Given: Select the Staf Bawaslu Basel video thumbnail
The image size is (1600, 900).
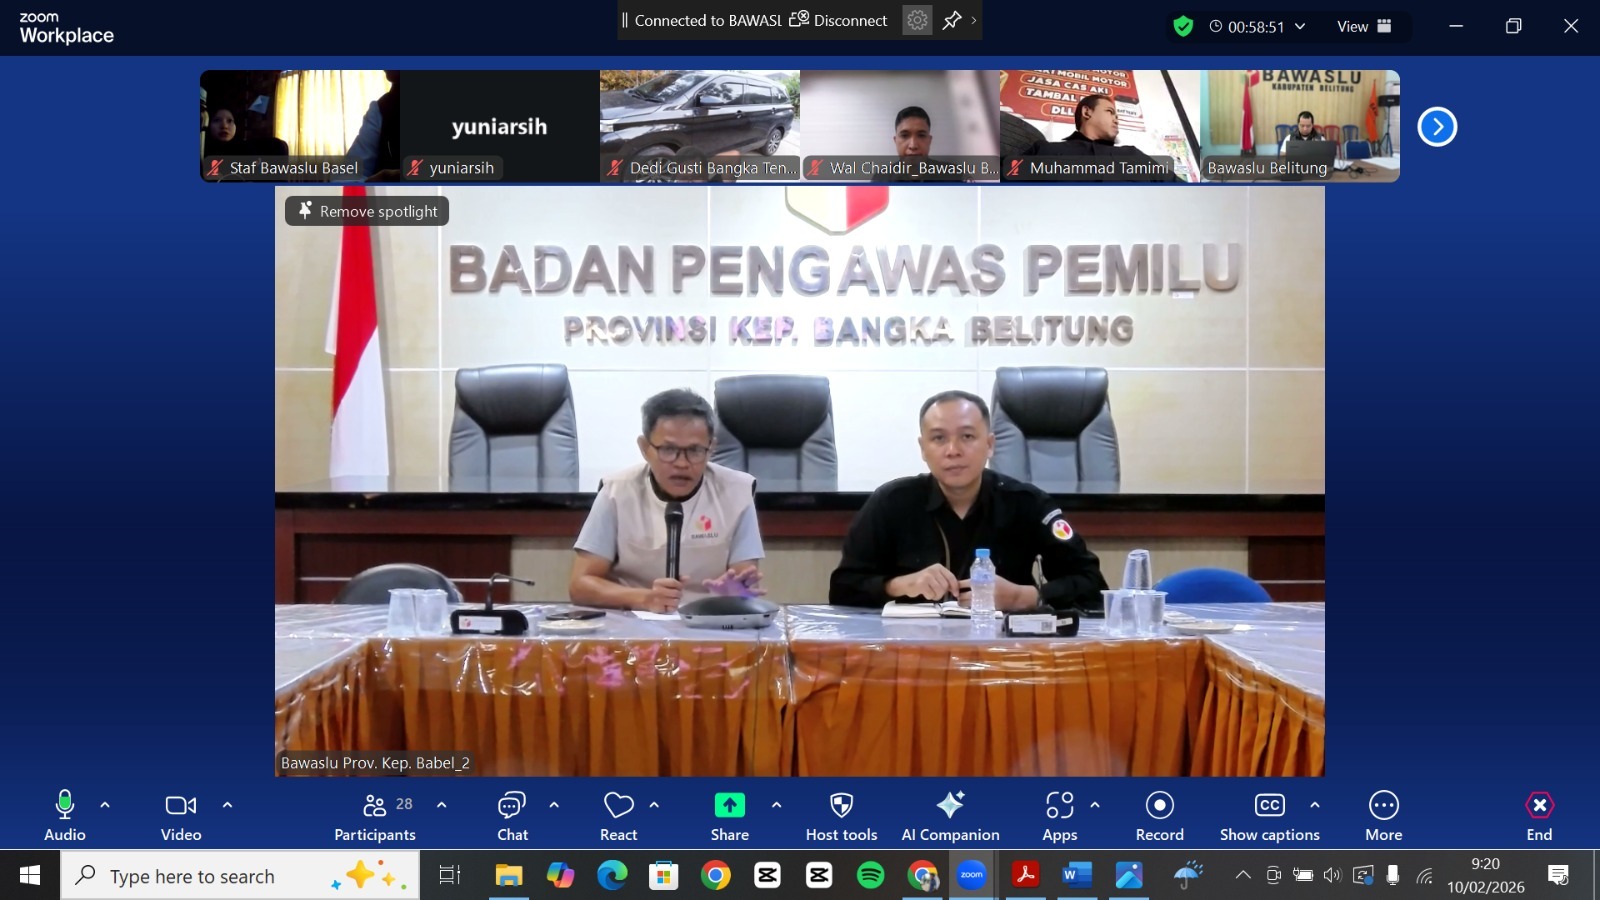Looking at the screenshot, I should (300, 126).
